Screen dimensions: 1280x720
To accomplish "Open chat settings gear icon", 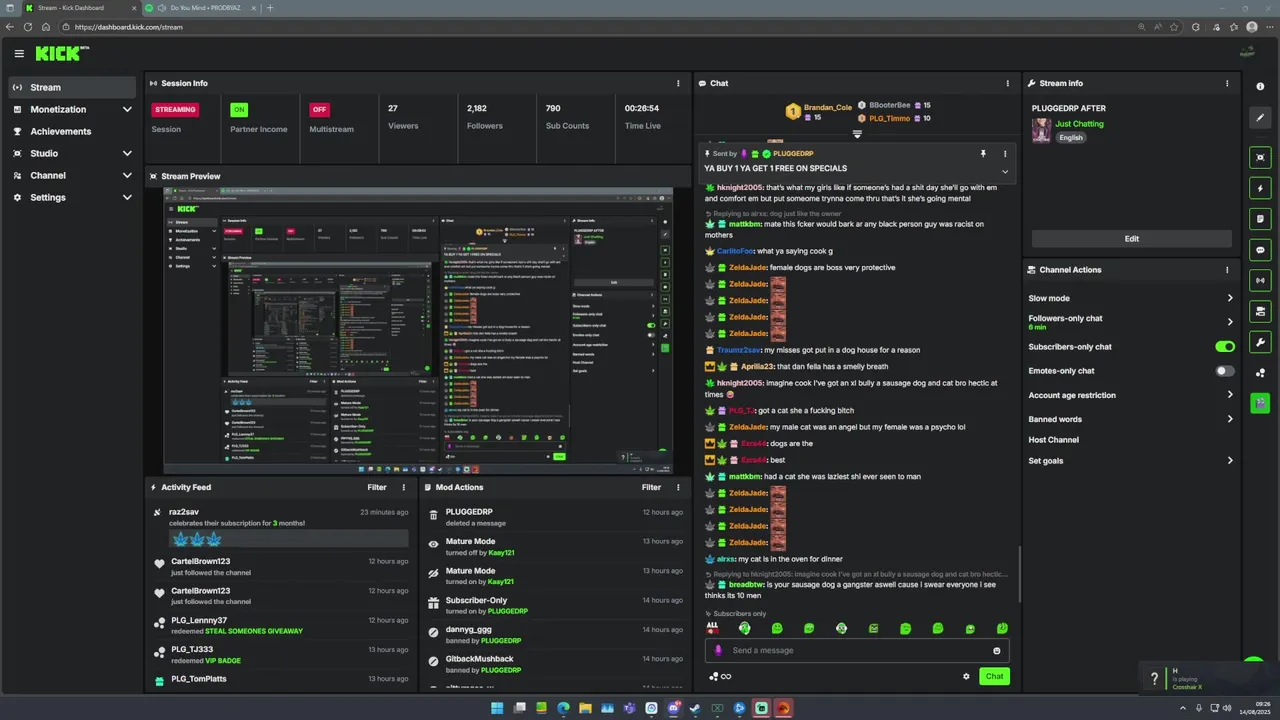I will (x=966, y=676).
